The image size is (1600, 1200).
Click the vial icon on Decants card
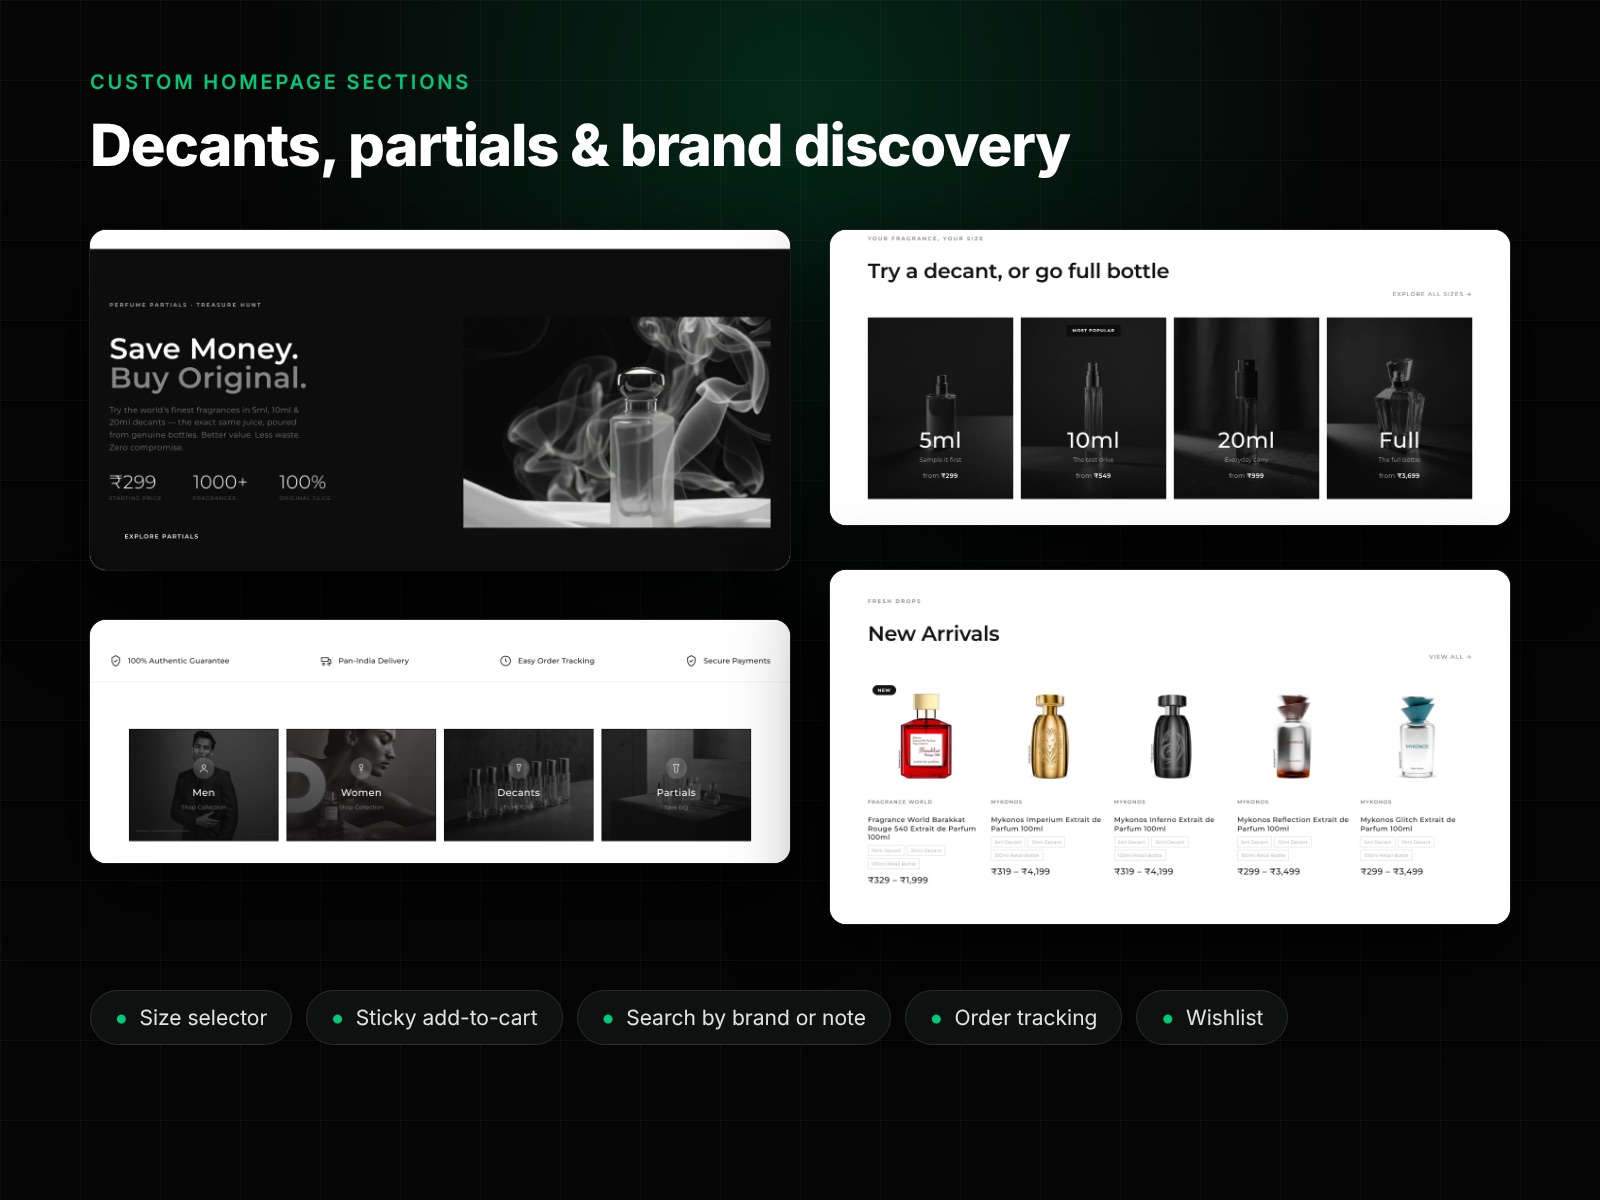point(518,768)
